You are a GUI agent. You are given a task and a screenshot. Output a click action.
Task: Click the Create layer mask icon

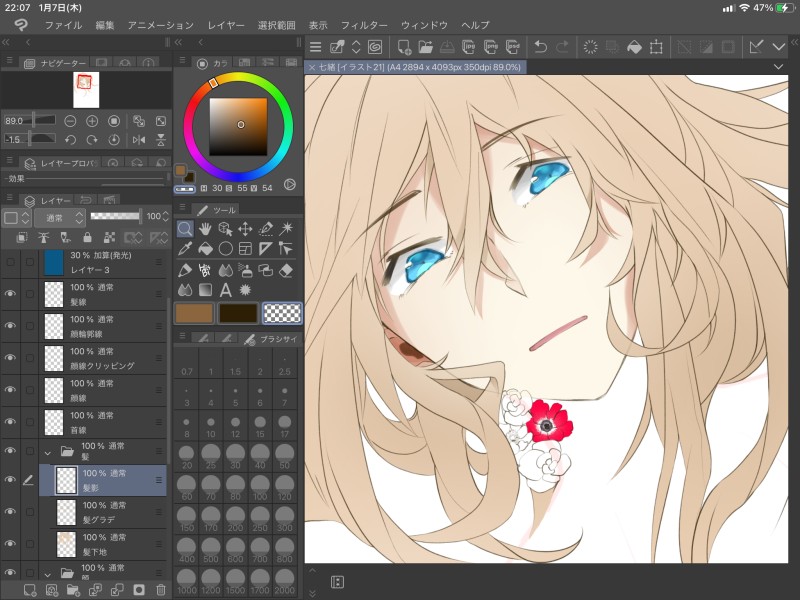138,590
